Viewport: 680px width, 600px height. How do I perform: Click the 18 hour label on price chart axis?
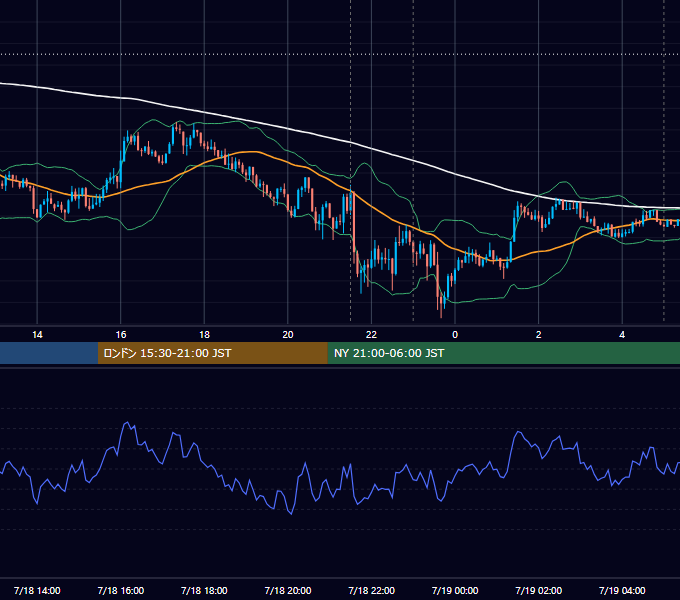tap(204, 335)
